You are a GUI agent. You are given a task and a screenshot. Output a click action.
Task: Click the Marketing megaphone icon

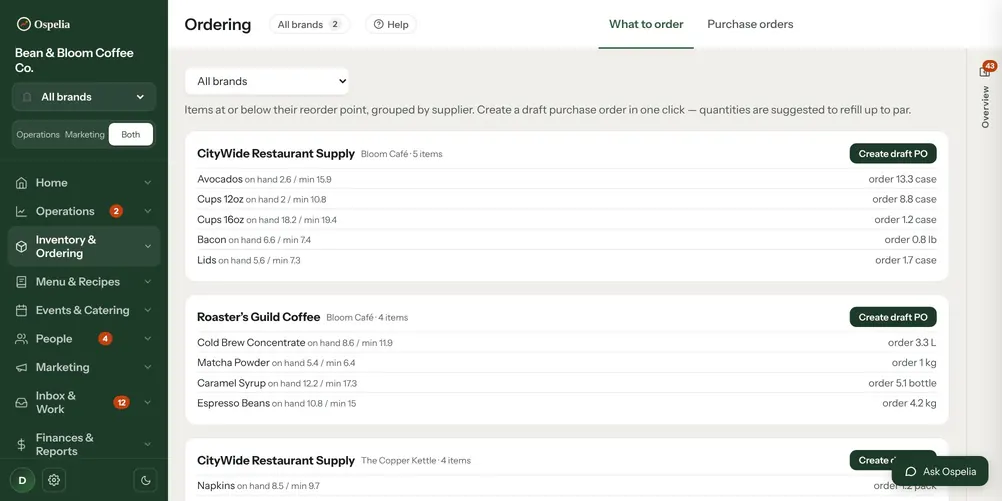coord(21,367)
